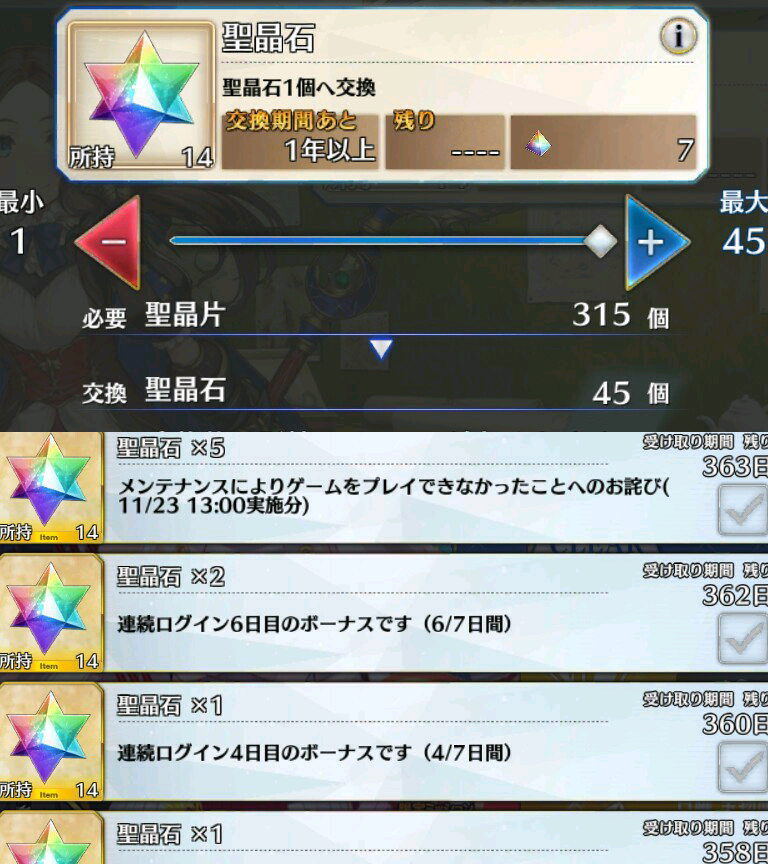Click the slider handle on exchange bar

click(x=600, y=241)
